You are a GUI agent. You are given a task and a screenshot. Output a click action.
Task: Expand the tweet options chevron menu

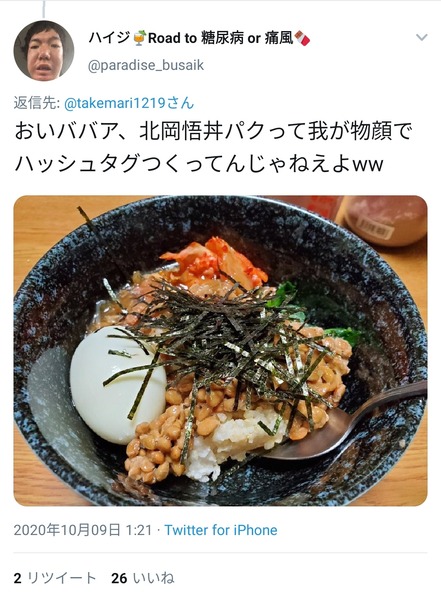click(421, 38)
